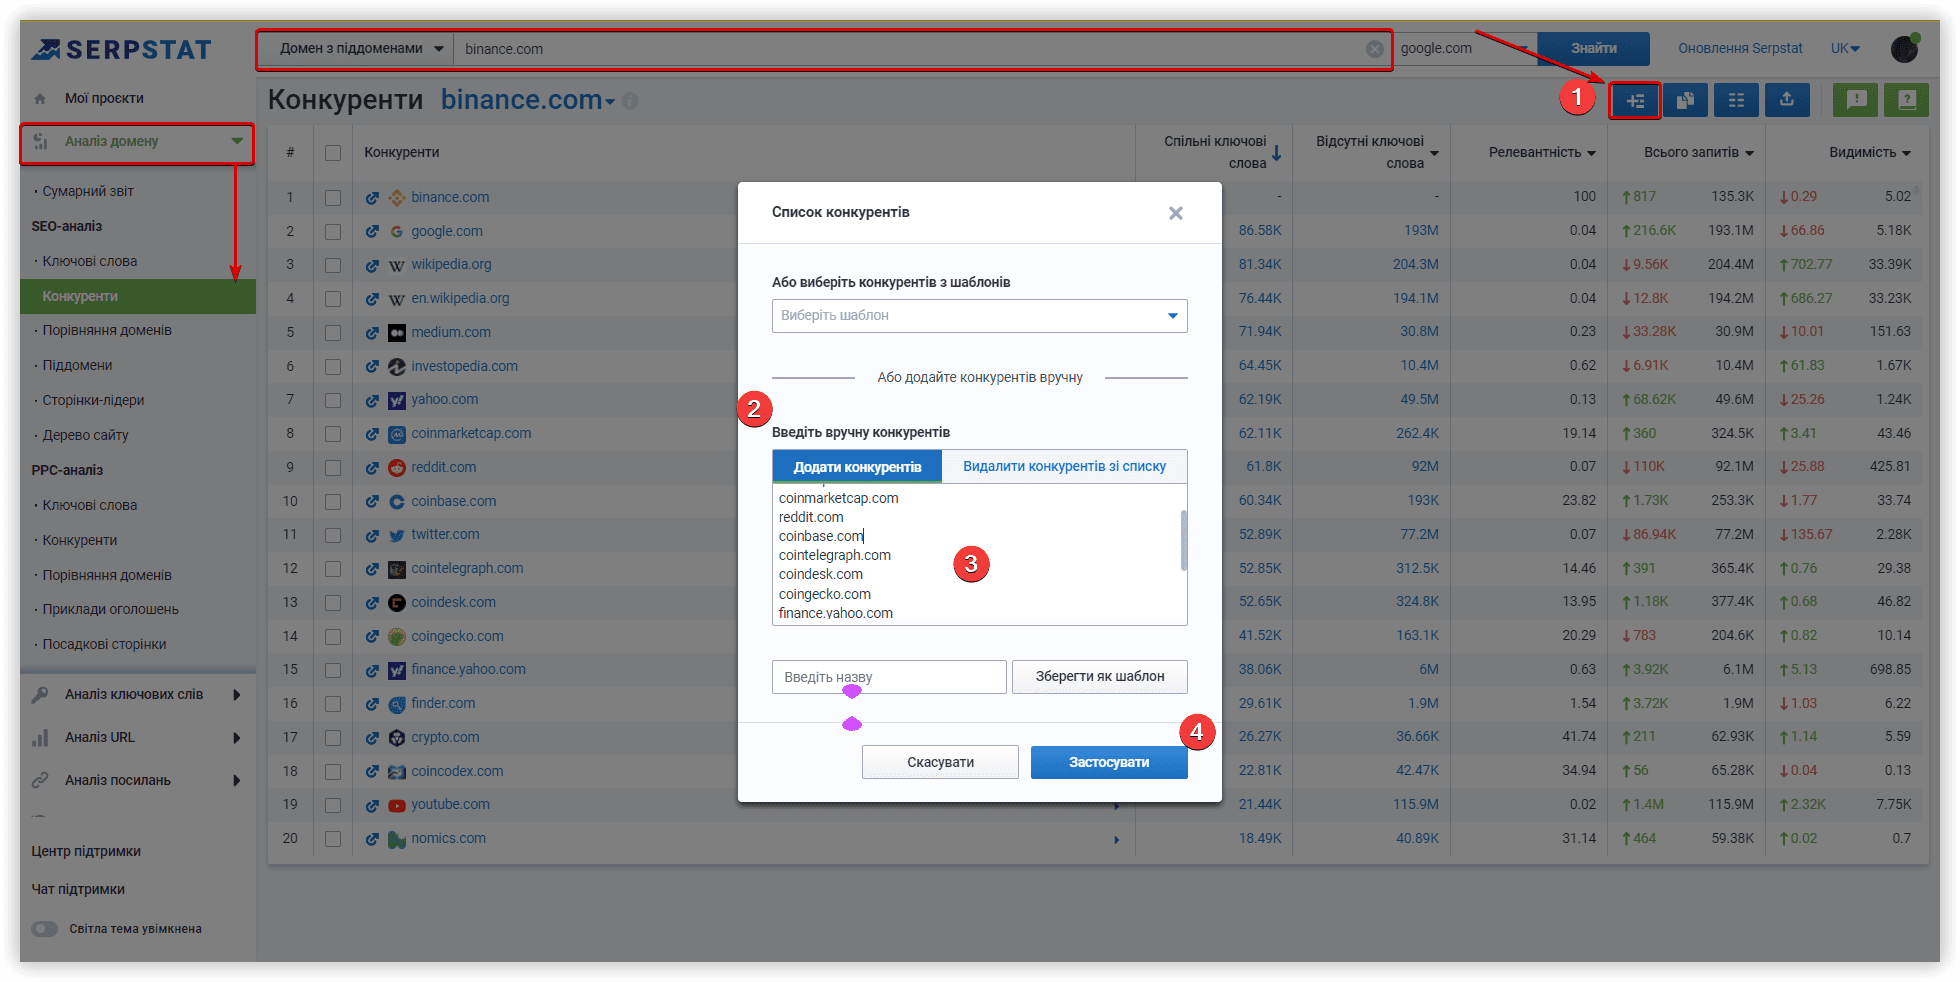Open the add competitors list icon
Screen dimensions: 1960x982
tap(1635, 100)
